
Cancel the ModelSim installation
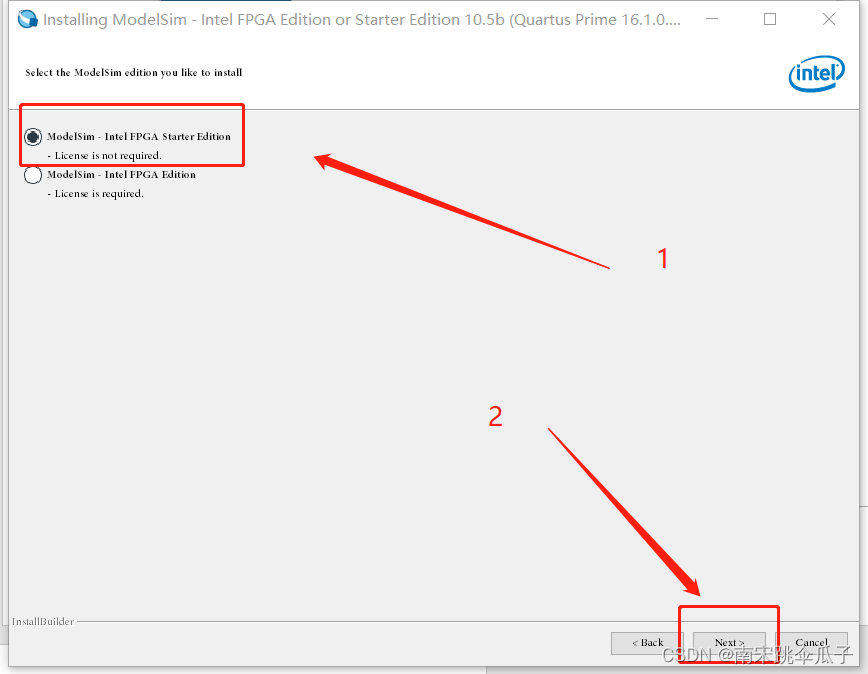point(811,642)
